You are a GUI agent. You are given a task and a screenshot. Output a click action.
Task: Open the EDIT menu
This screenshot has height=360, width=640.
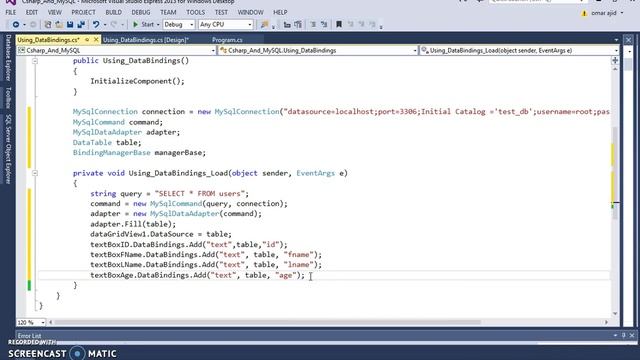pos(32,12)
